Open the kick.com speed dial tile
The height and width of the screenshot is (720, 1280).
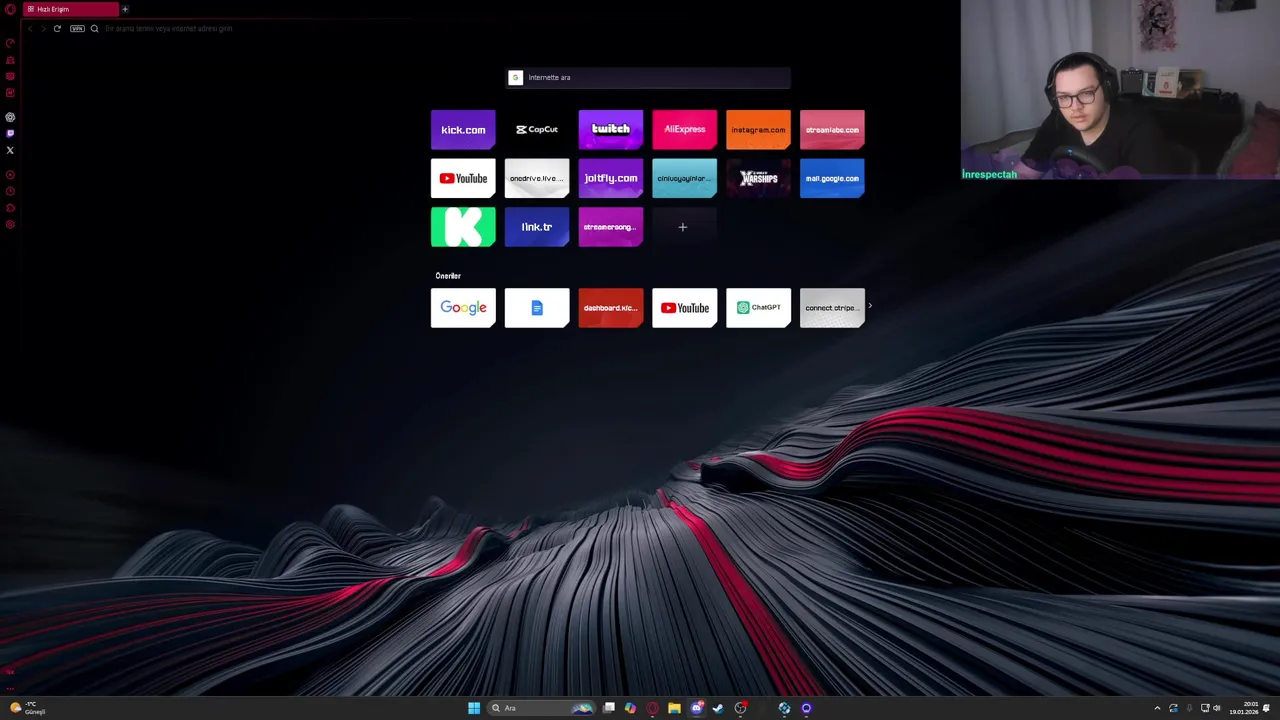coord(463,130)
